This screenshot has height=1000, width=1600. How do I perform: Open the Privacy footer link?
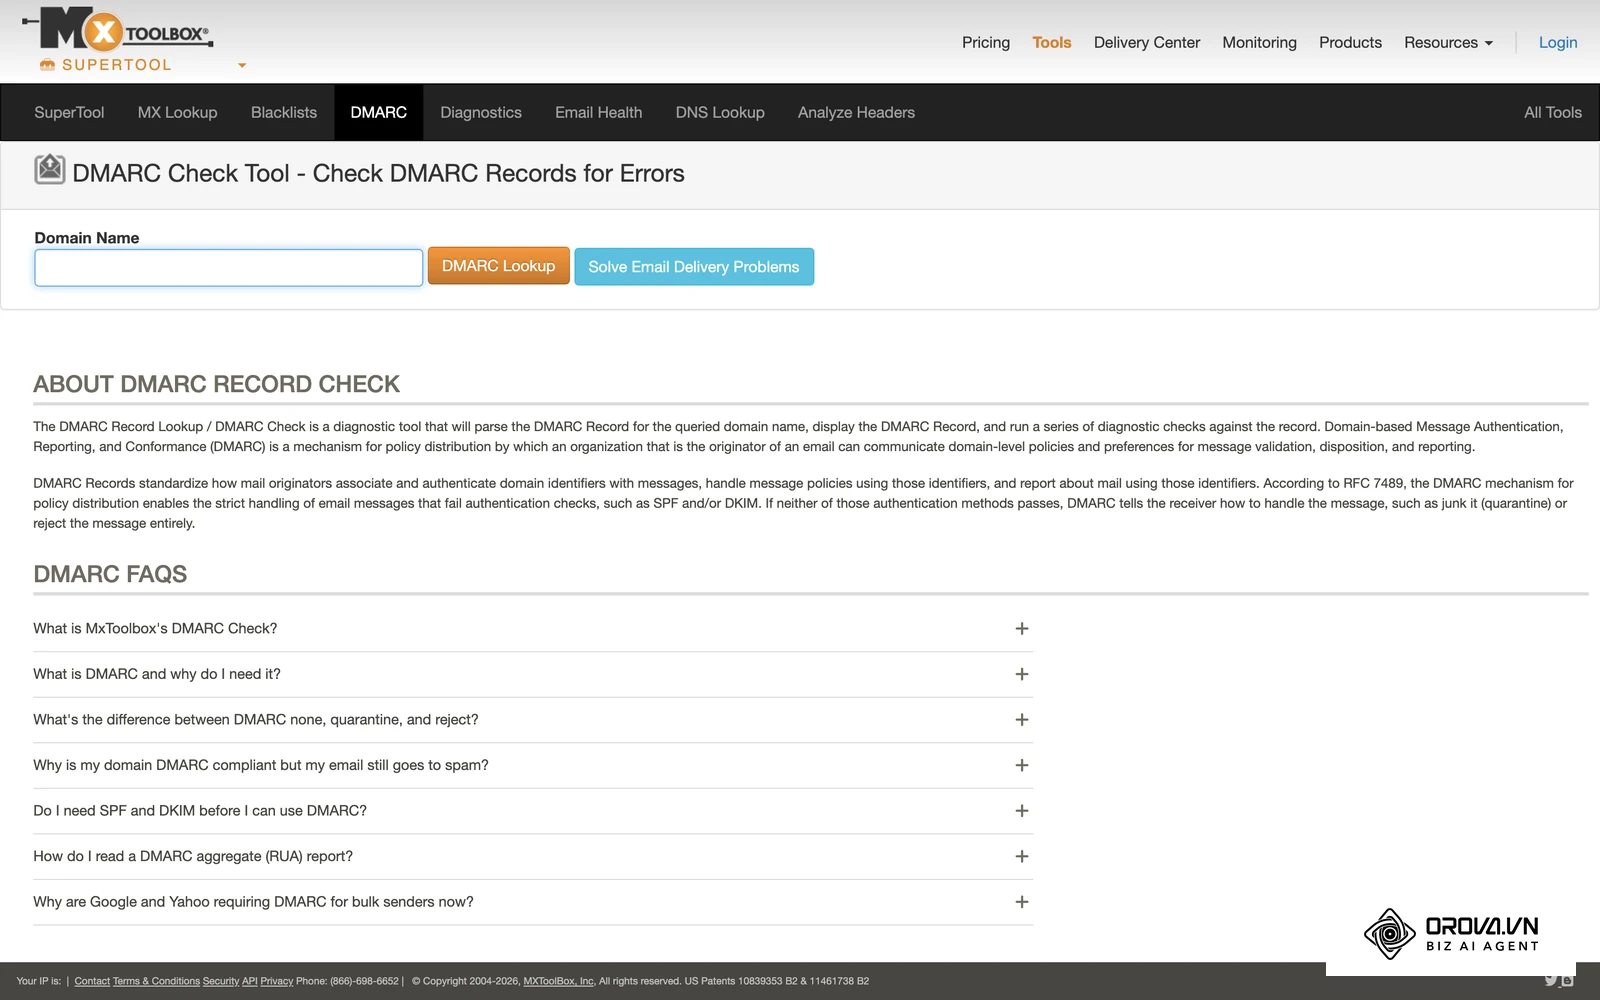click(277, 981)
